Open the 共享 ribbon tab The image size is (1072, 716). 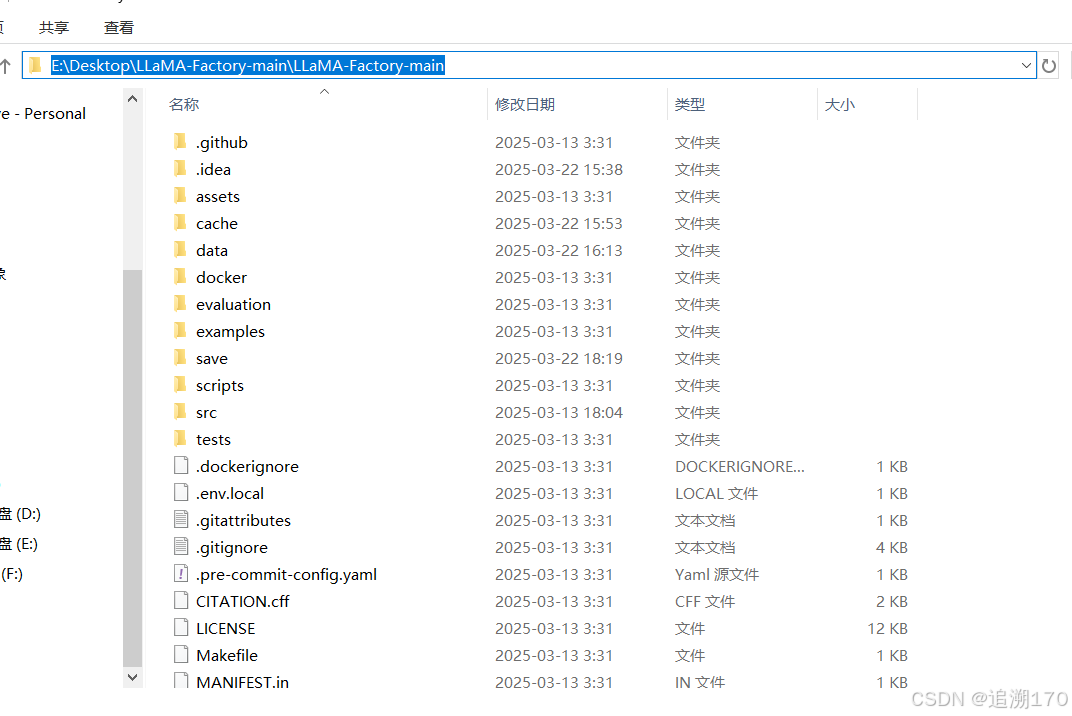click(54, 27)
